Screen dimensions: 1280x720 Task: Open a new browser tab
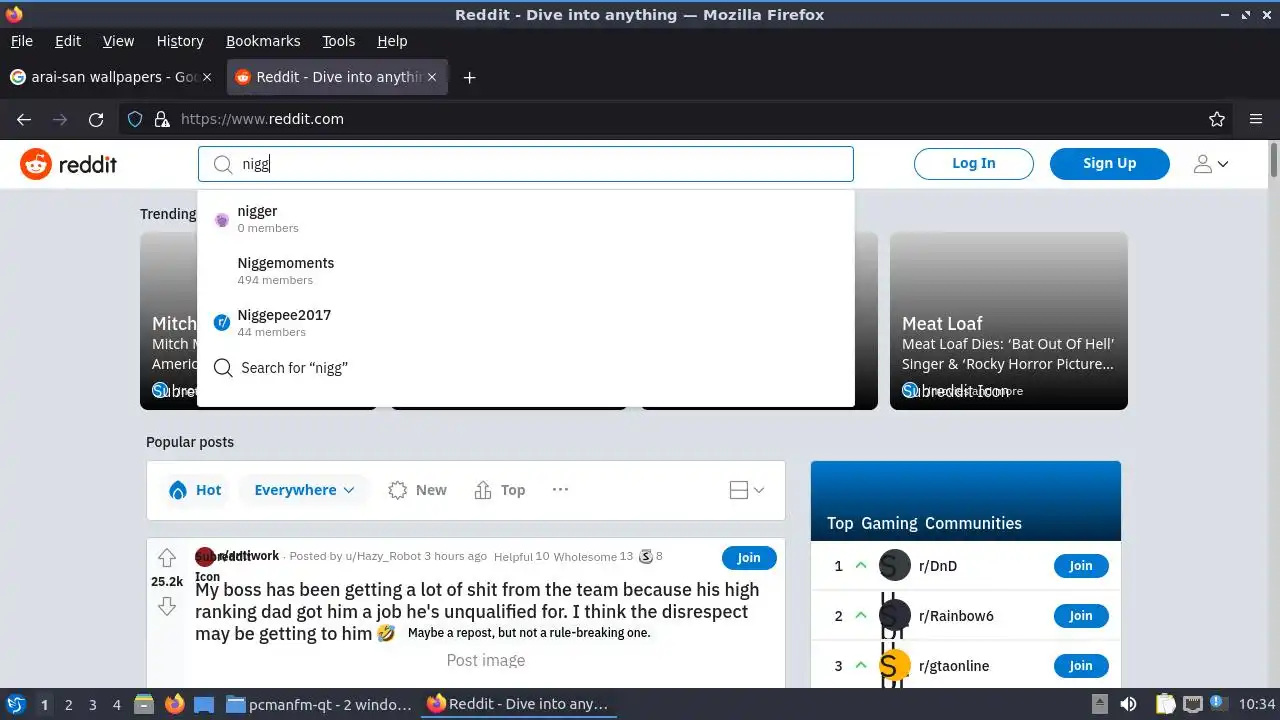pyautogui.click(x=469, y=77)
